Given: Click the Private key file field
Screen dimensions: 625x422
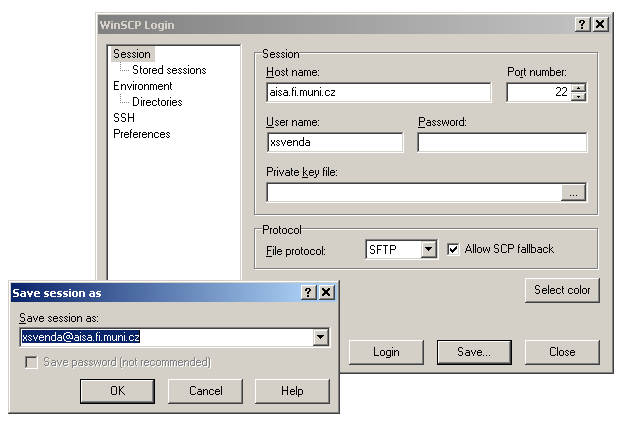Looking at the screenshot, I should tap(414, 192).
